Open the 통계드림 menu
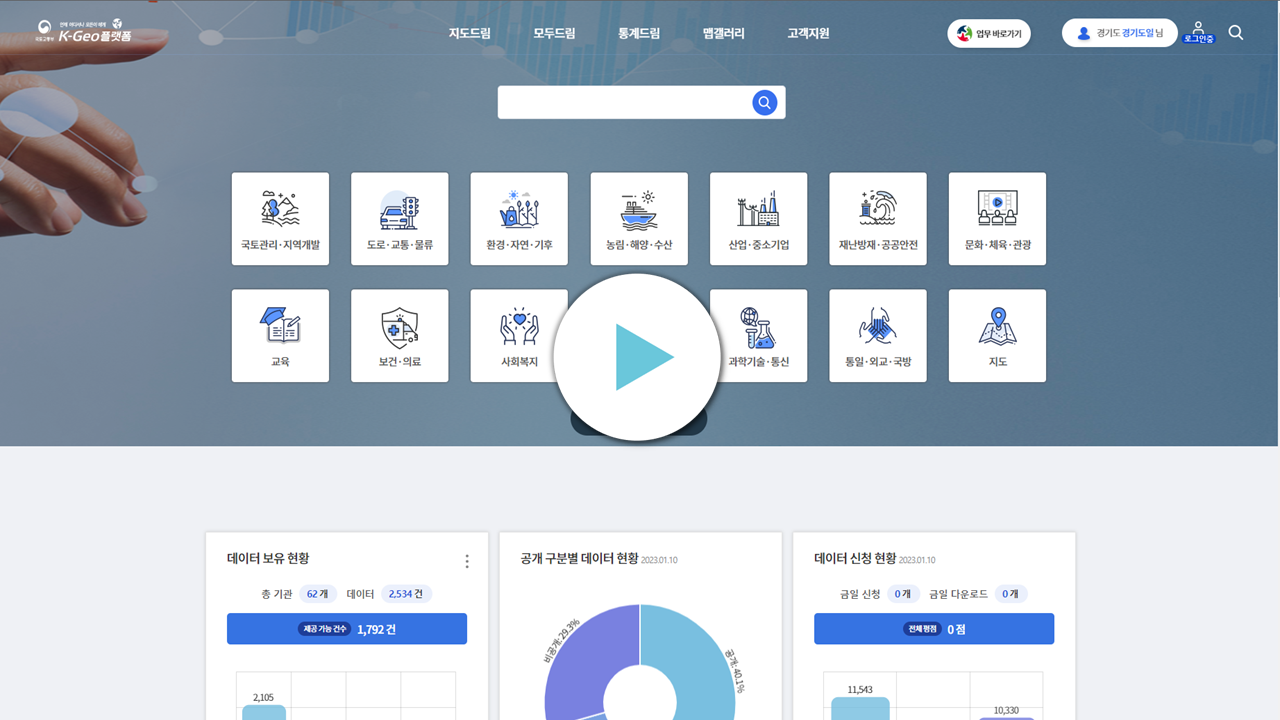Image resolution: width=1280 pixels, height=720 pixels. pyautogui.click(x=639, y=33)
